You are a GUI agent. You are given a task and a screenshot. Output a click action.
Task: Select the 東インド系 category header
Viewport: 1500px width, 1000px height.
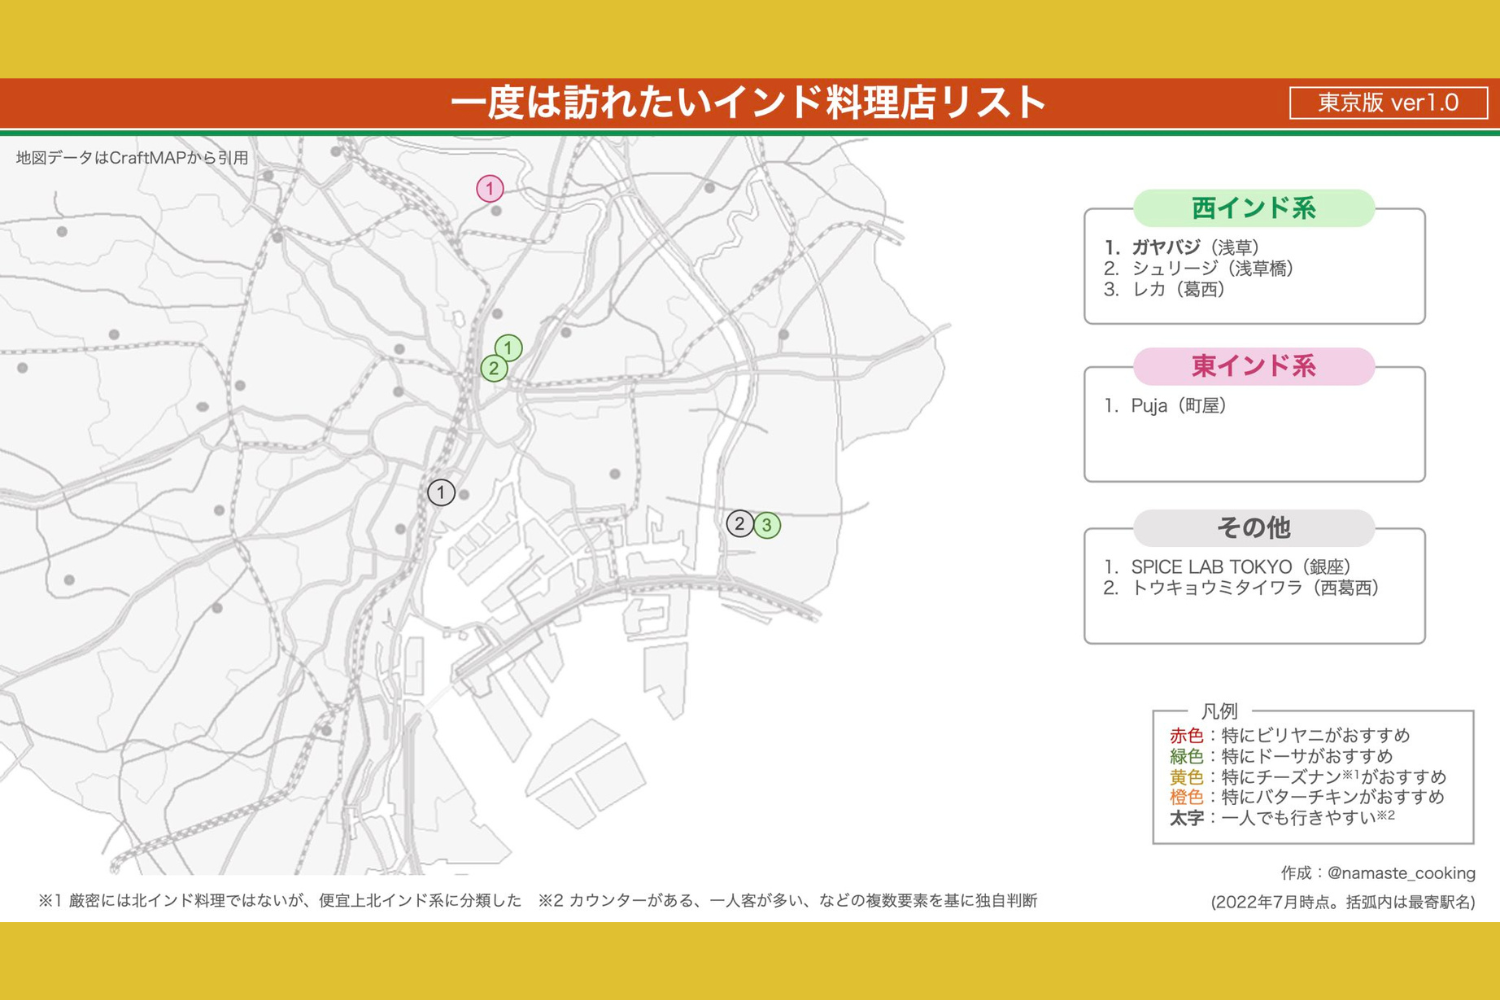tap(1253, 366)
